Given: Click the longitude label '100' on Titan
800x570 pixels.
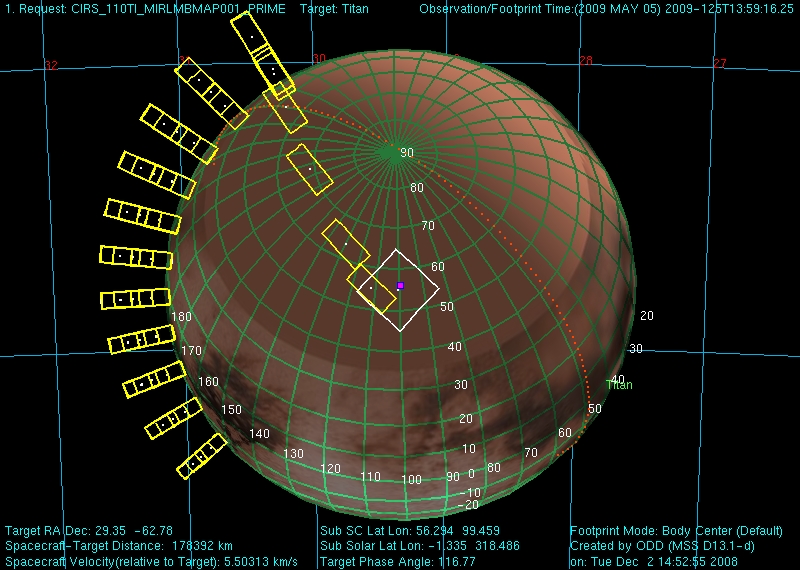Looking at the screenshot, I should tap(411, 480).
